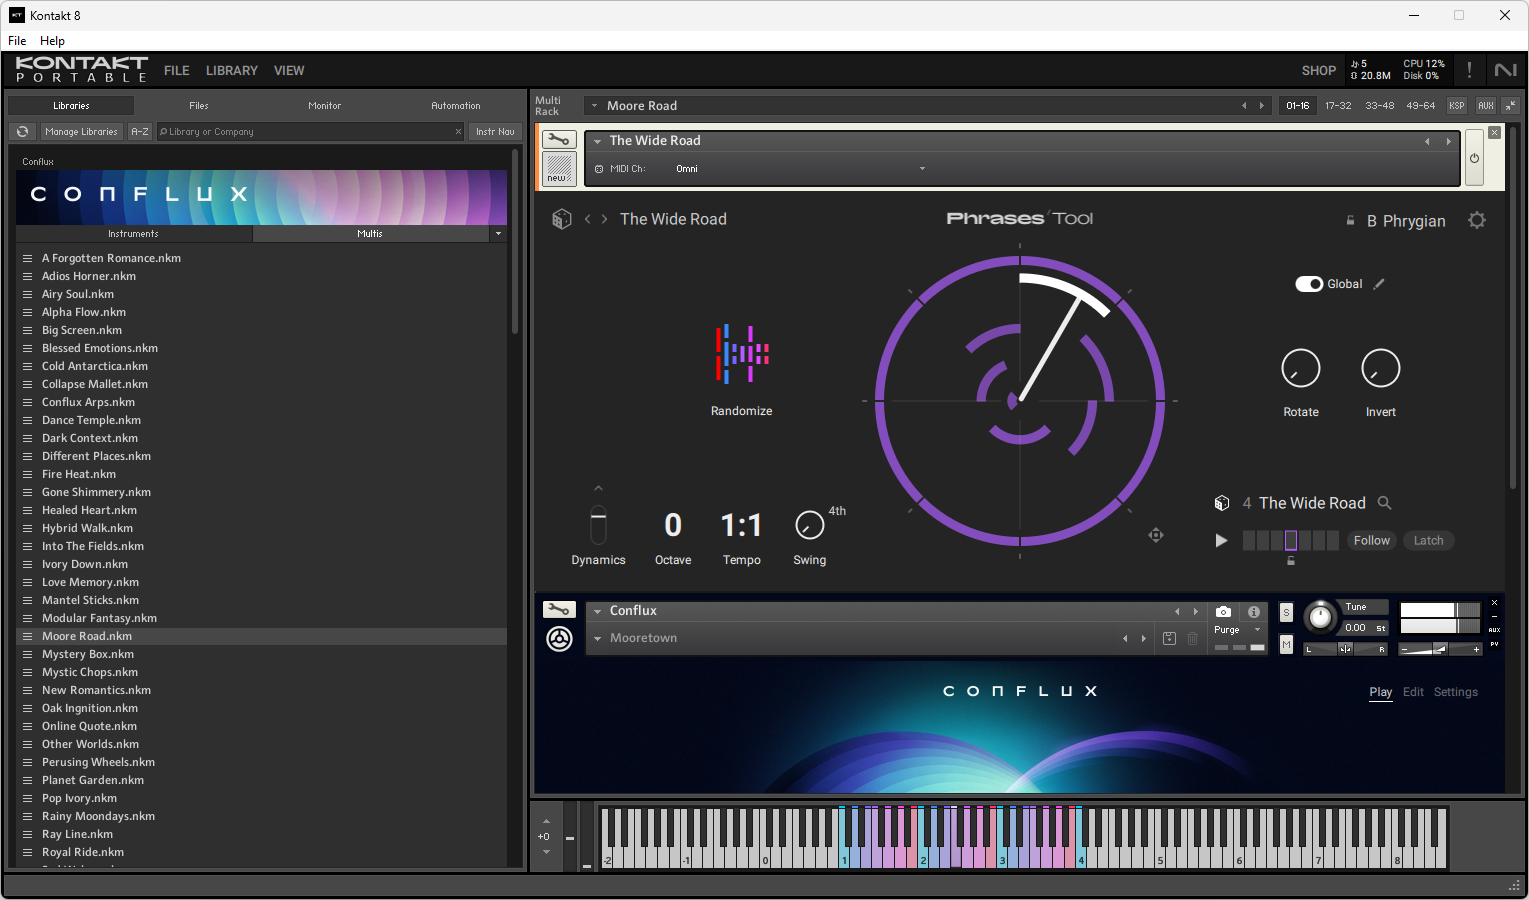Expand The Wide Road tool menu
Screen dimensions: 1529x900
click(597, 141)
